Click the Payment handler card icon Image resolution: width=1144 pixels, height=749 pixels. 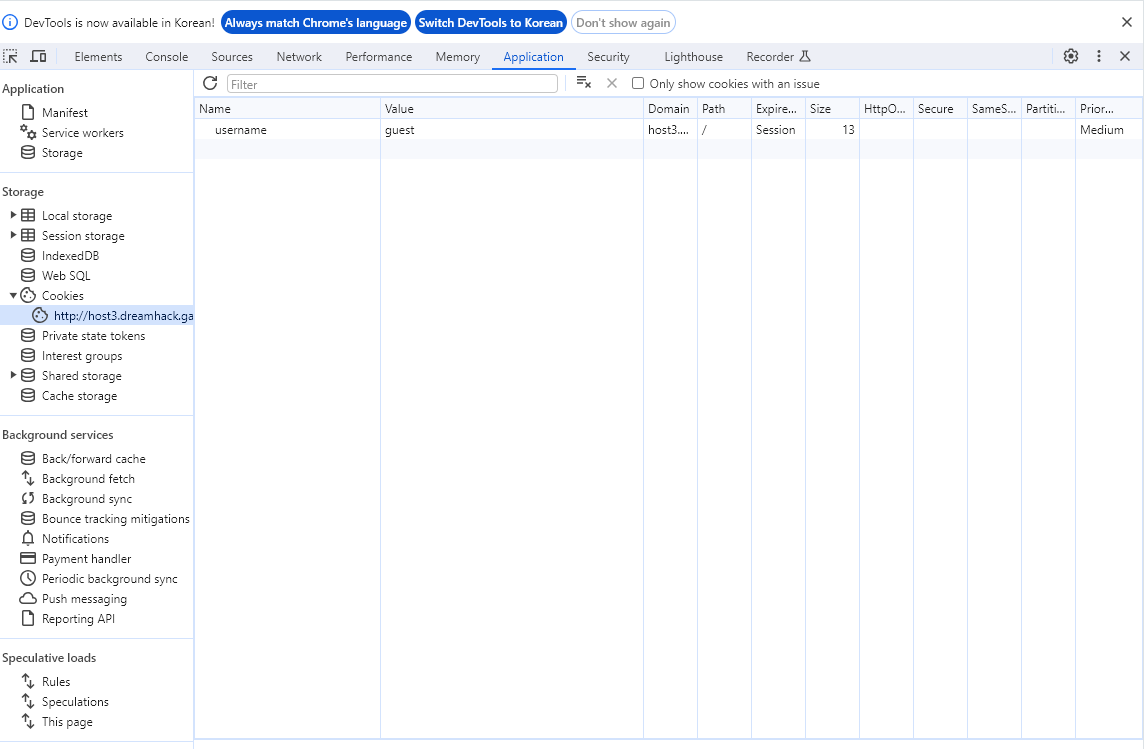[x=28, y=558]
